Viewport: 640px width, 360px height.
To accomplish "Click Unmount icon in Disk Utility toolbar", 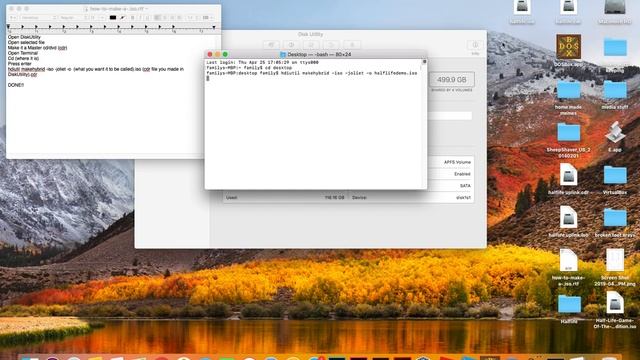I will click(x=352, y=44).
